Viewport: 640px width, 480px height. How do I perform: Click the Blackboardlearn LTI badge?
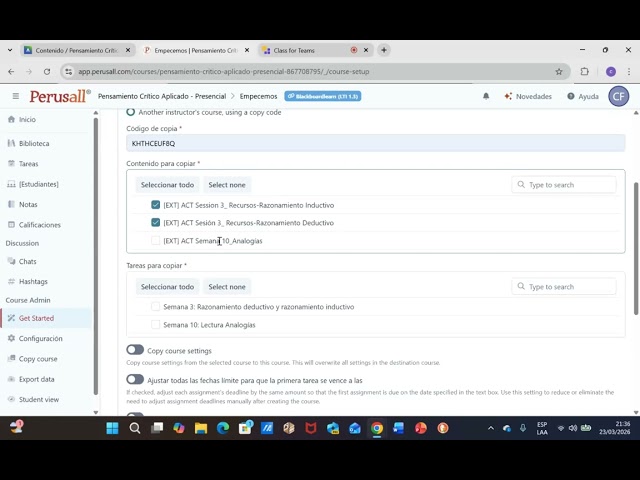[x=323, y=96]
